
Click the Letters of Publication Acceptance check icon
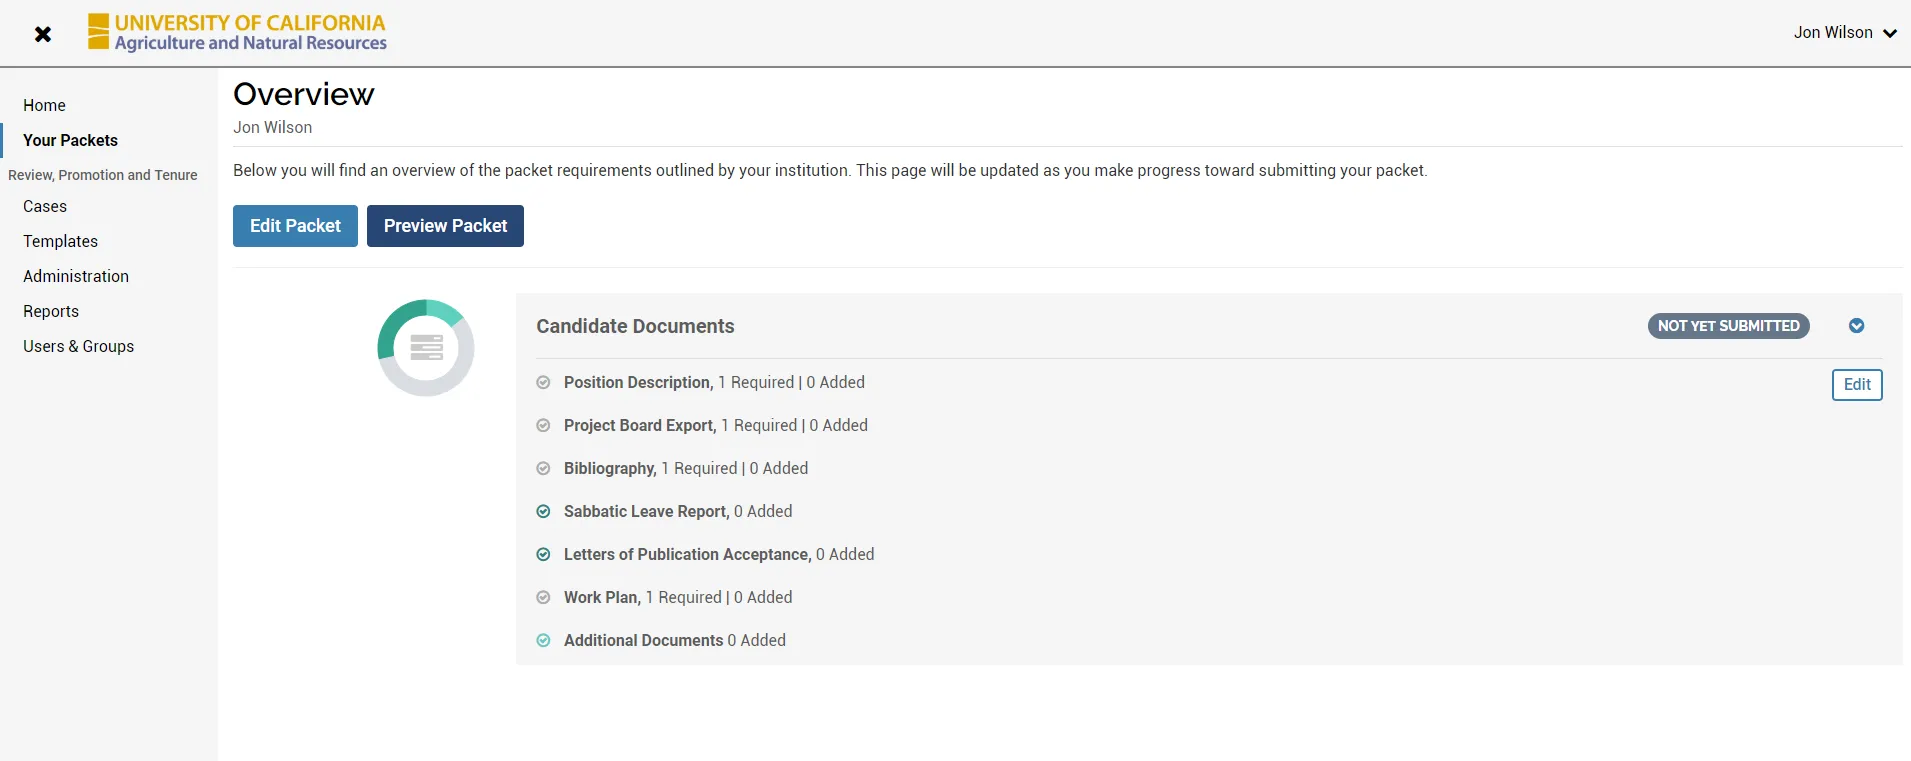[543, 554]
